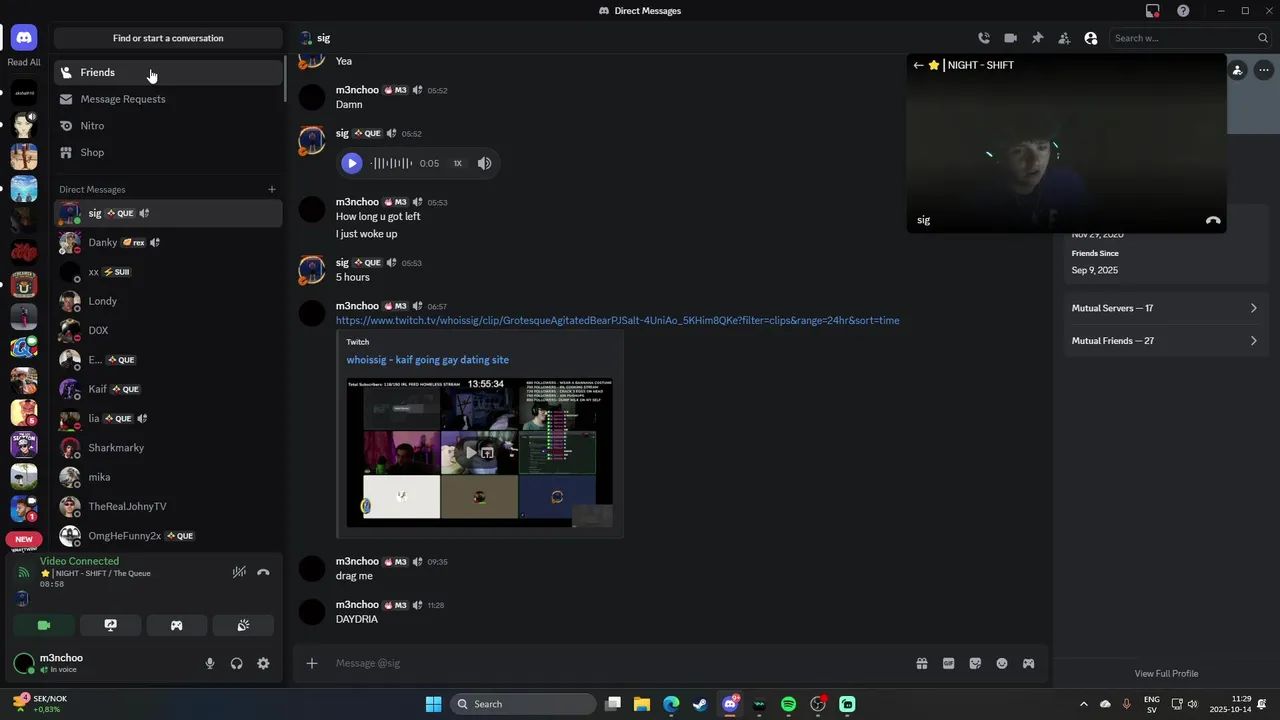Mute the microphone
This screenshot has height=720, width=1280.
(210, 663)
